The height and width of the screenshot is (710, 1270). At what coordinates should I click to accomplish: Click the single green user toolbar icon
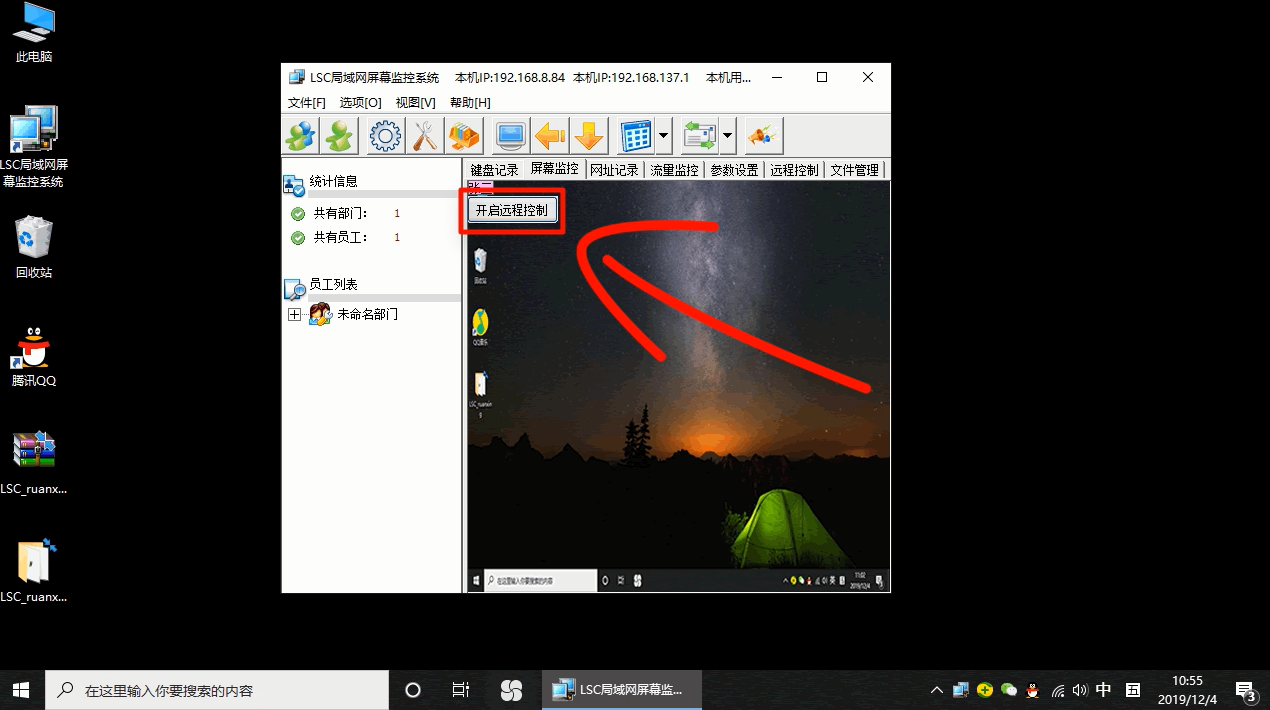click(339, 134)
